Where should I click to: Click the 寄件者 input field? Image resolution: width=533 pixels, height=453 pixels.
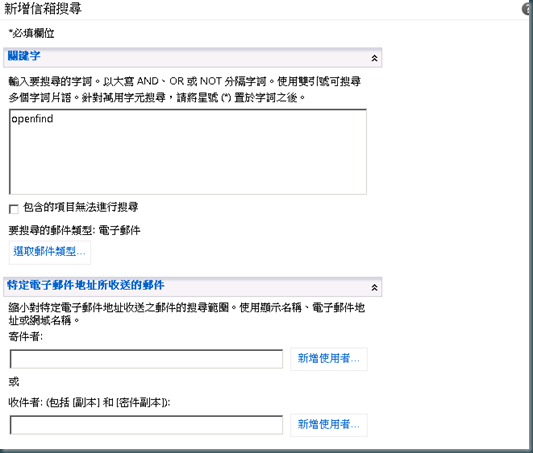tap(146, 359)
